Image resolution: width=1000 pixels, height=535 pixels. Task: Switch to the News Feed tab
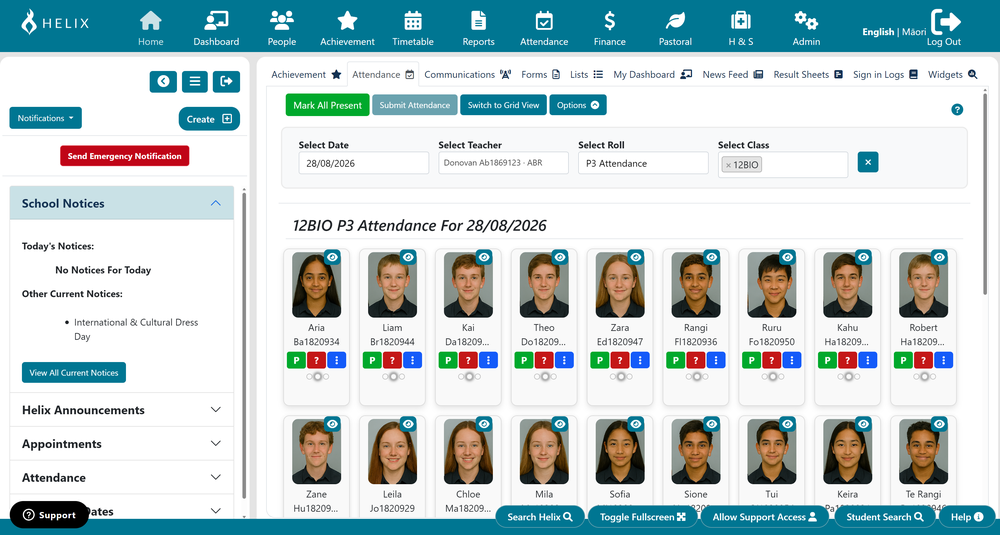733,75
